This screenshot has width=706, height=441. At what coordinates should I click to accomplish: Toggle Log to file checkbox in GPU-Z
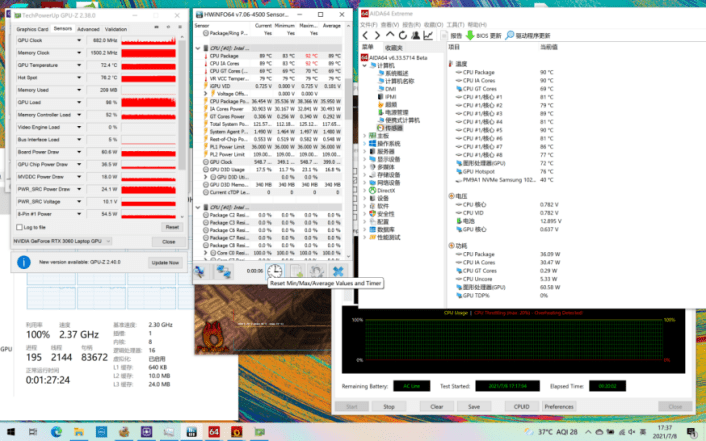click(19, 227)
